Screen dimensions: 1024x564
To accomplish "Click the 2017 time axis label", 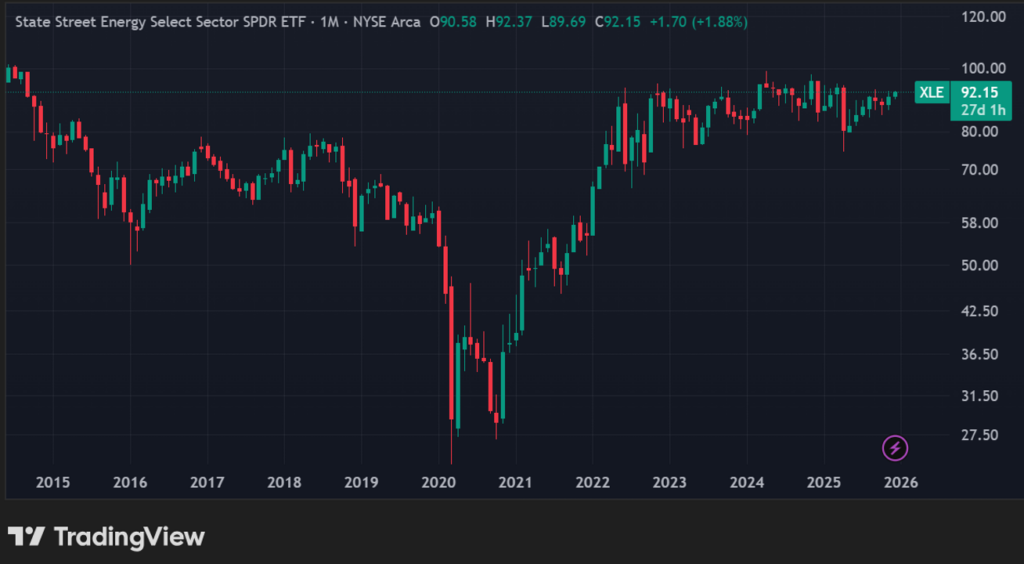I will (x=207, y=483).
